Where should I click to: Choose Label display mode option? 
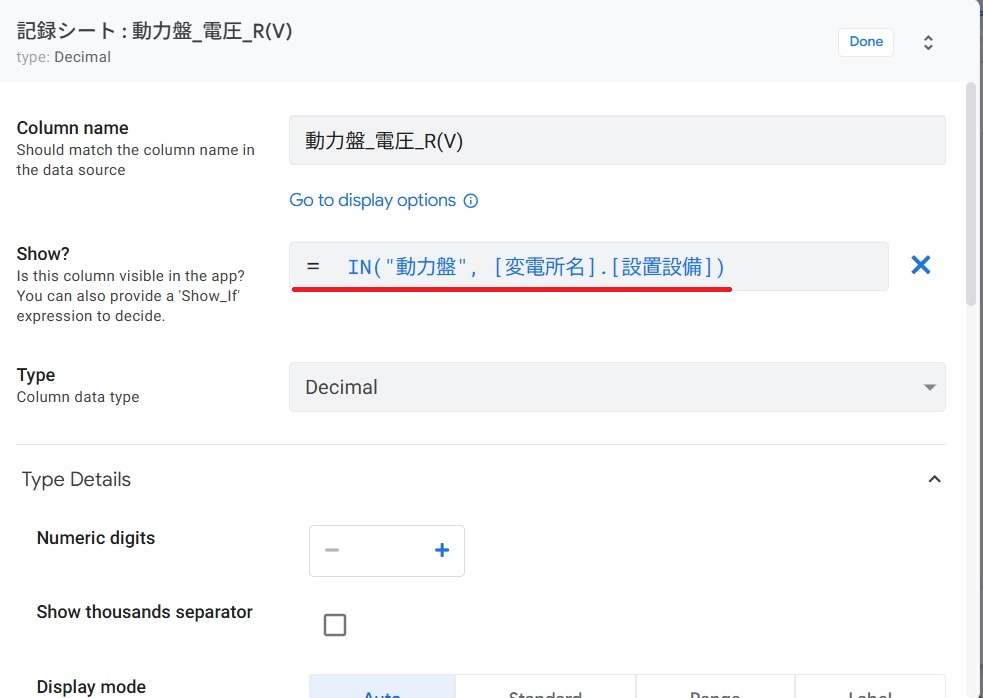[x=868, y=690]
